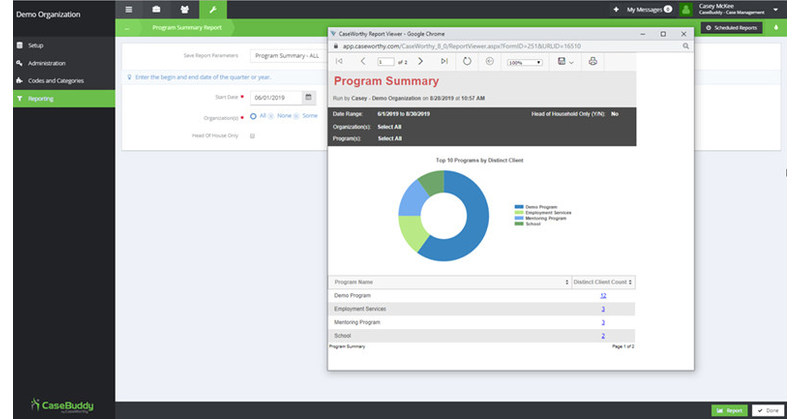The height and width of the screenshot is (419, 800).
Task: Open the Save Report Parameters dropdown
Action: click(x=285, y=56)
